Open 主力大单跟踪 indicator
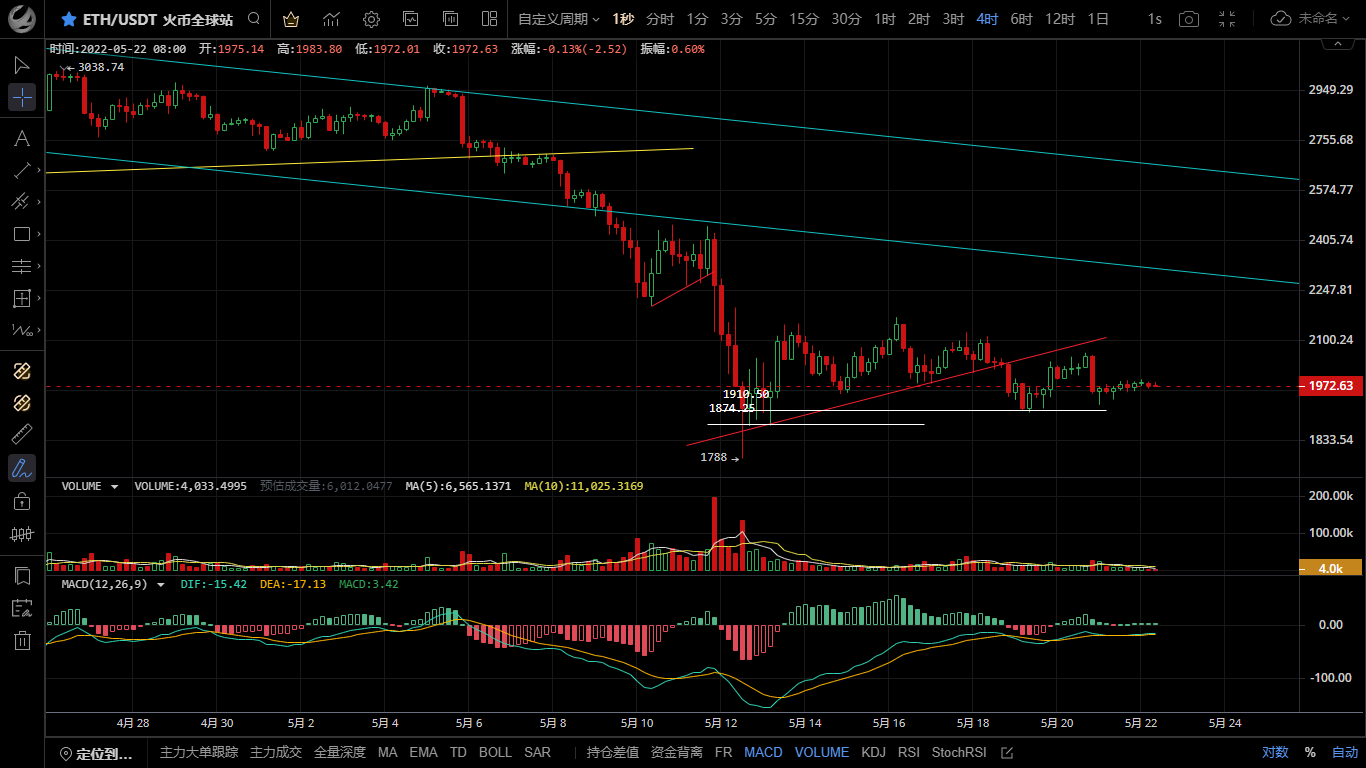Screen dimensions: 1366x768 click(199, 753)
